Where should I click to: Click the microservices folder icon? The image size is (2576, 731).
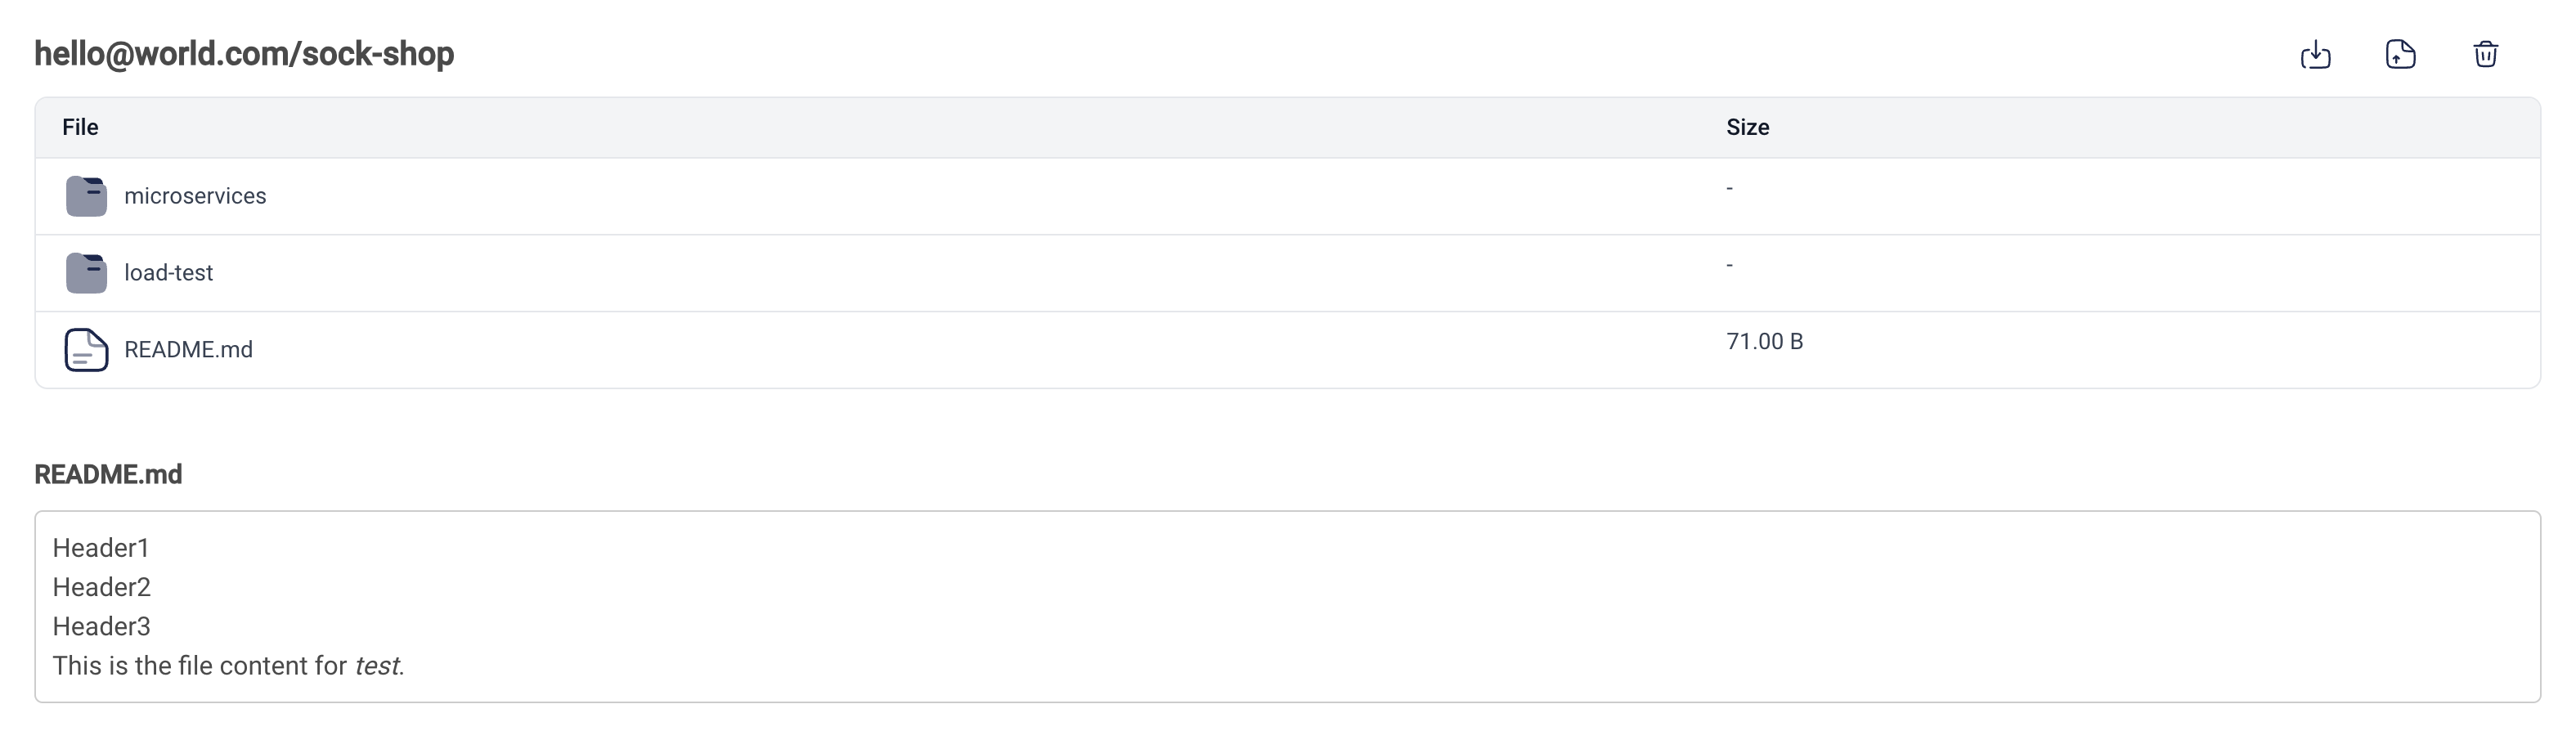[86, 196]
